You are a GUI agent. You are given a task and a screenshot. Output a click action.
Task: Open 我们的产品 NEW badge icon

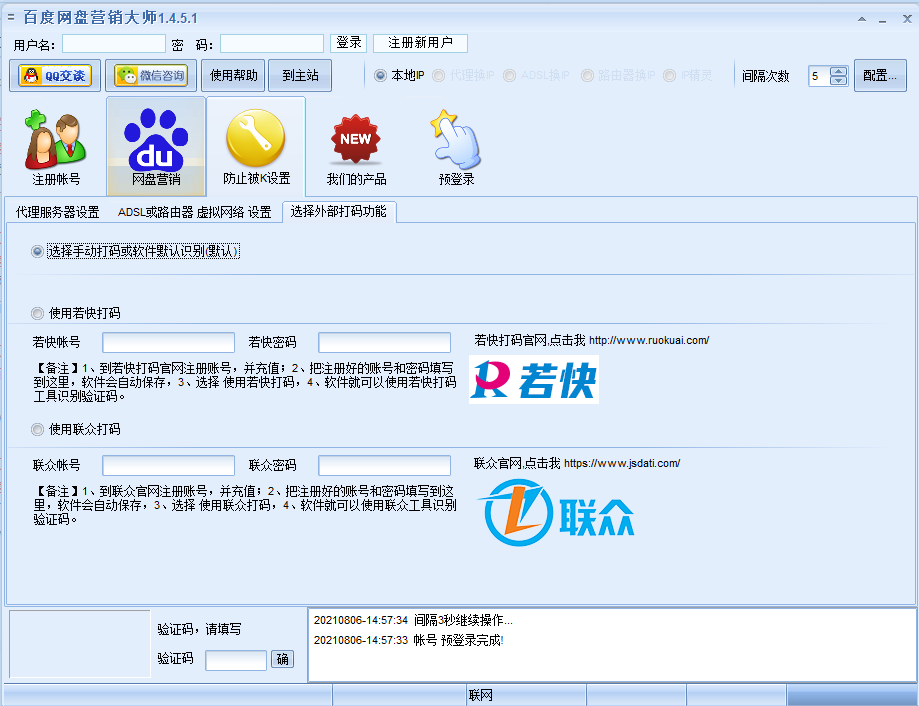(x=356, y=147)
